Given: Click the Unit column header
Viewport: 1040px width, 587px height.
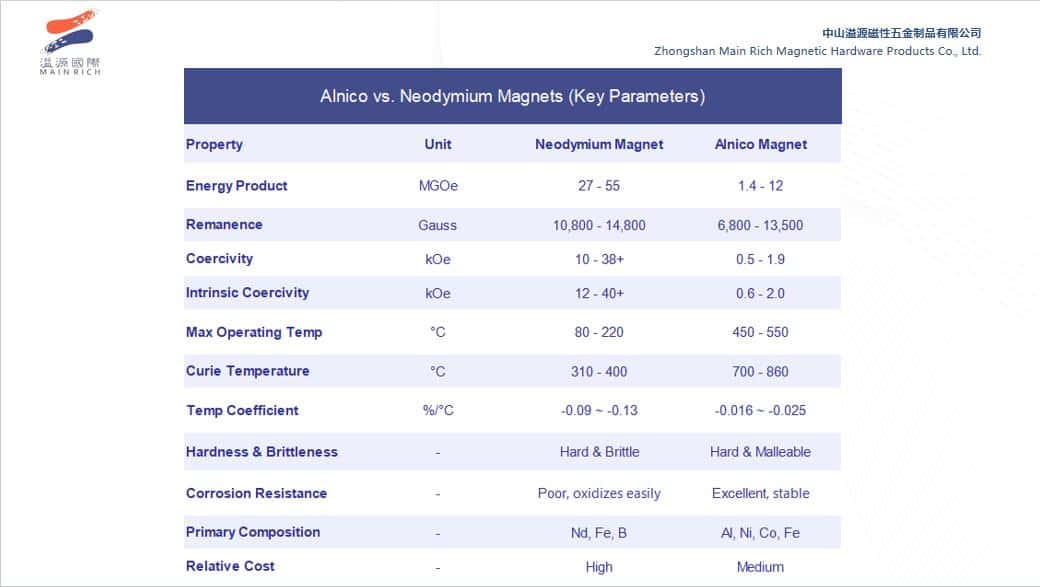Looking at the screenshot, I should tap(437, 144).
